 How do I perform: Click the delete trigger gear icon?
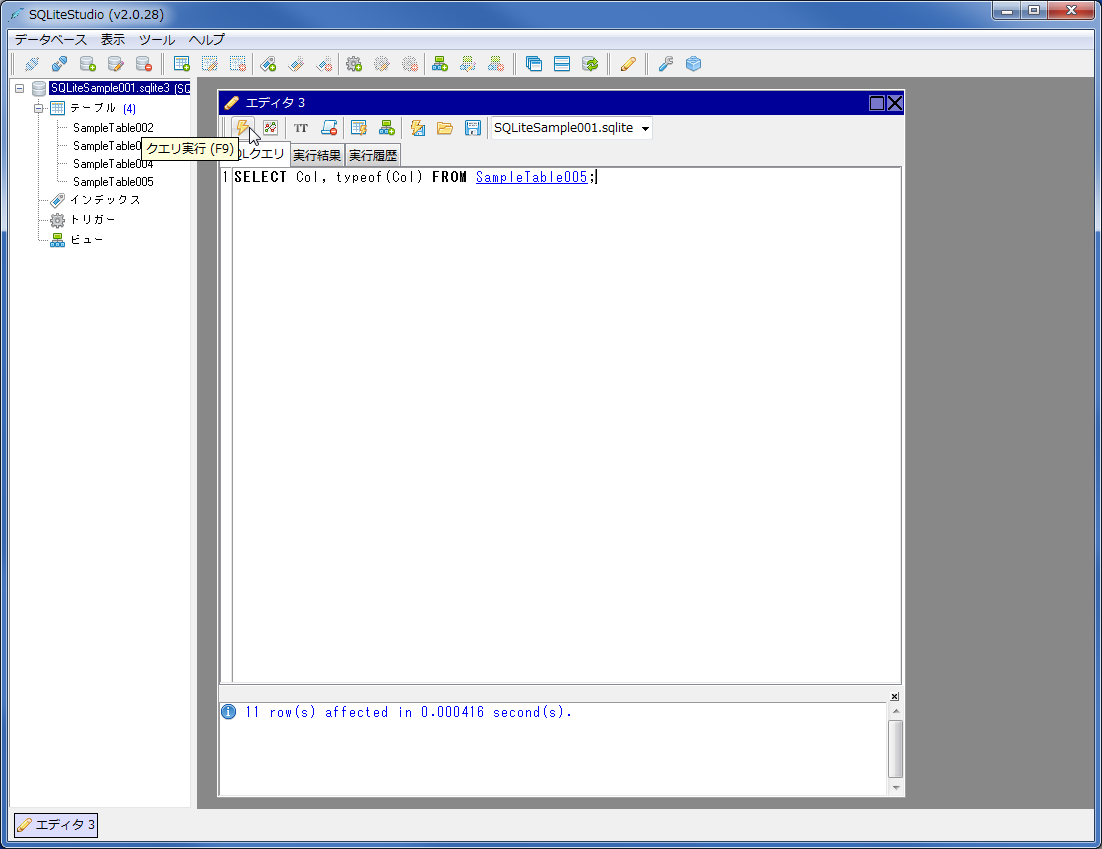pos(410,65)
